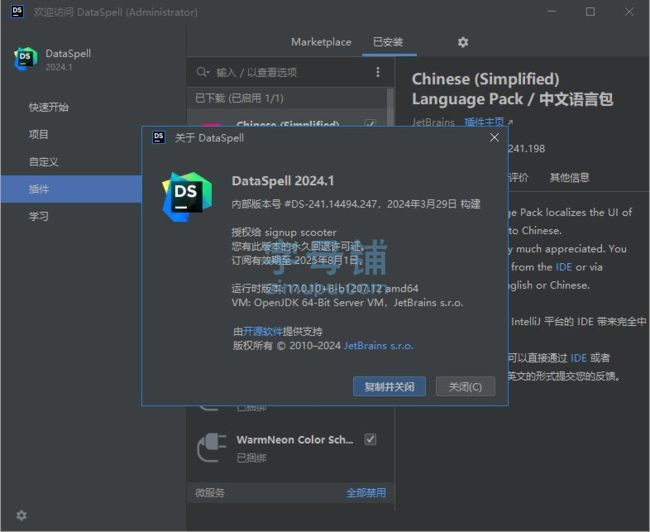Select 快速开始 in the sidebar
This screenshot has width=650, height=532.
(49, 107)
